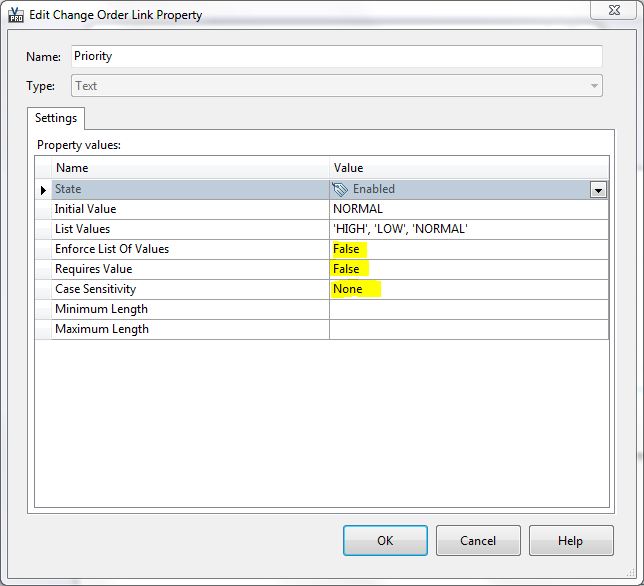
Task: Click the Value column header
Action: pos(469,168)
